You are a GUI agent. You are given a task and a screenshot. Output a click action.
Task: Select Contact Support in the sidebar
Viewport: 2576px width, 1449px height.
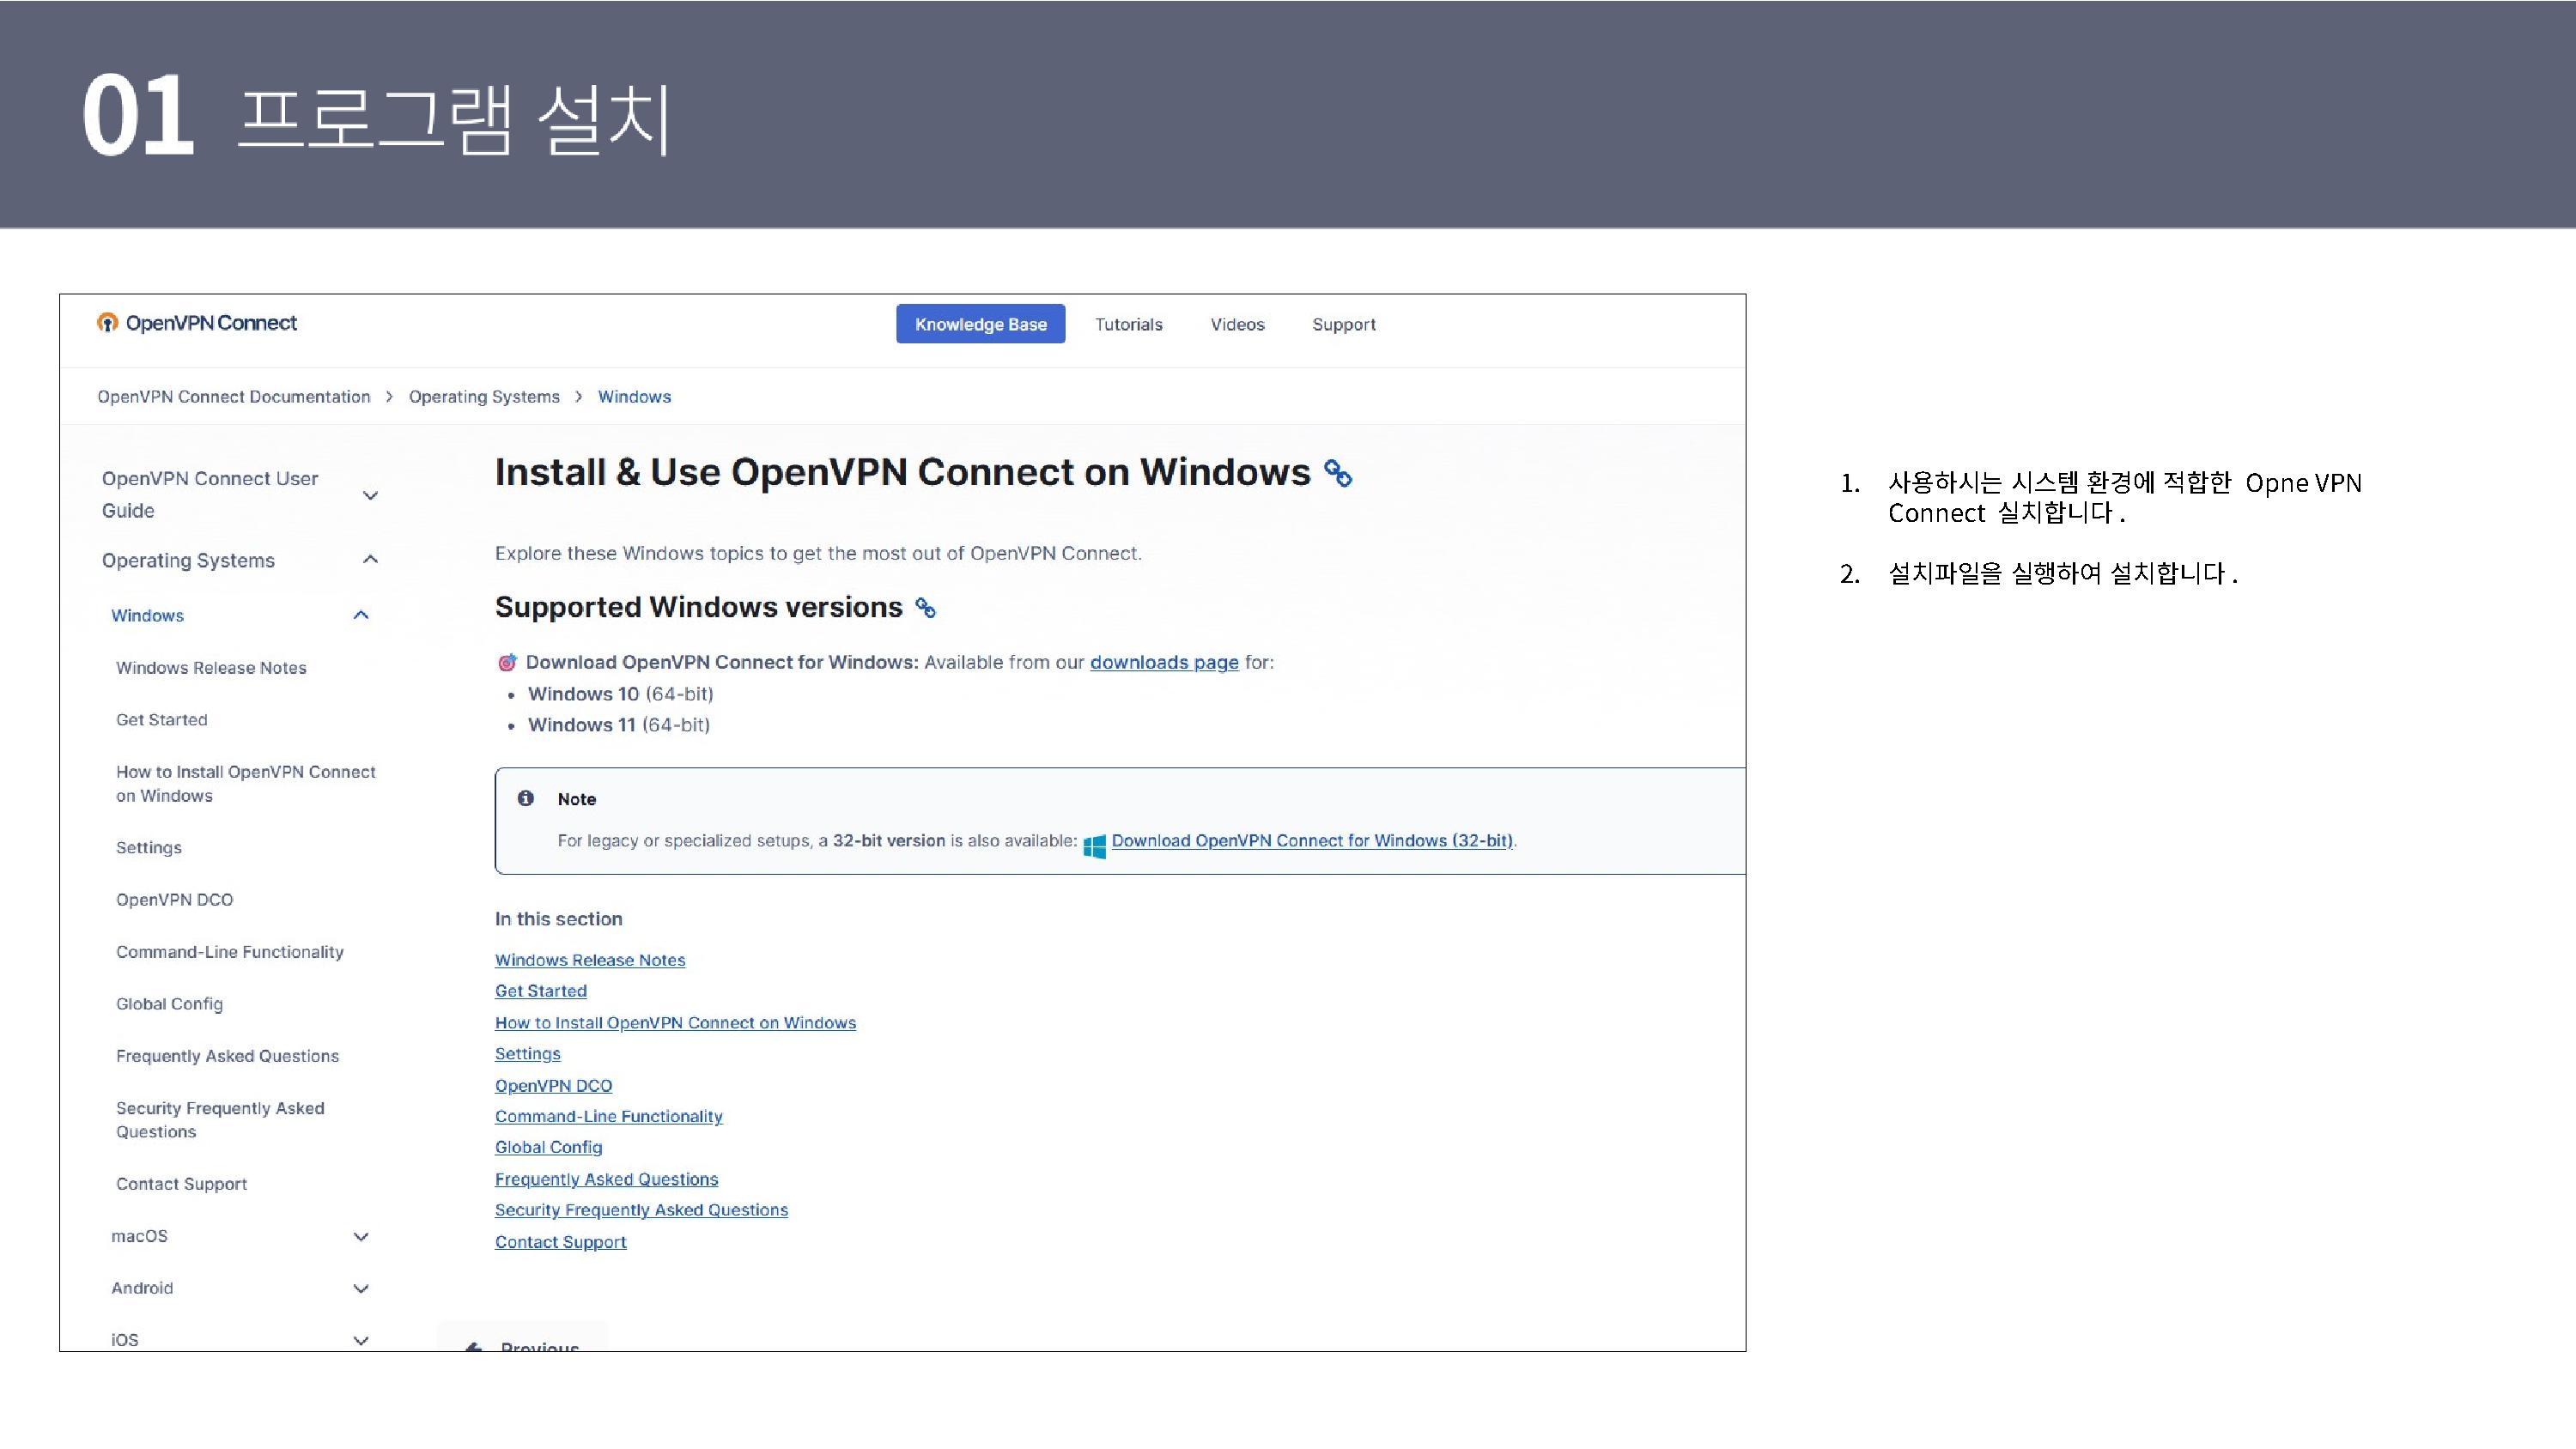pos(182,1184)
